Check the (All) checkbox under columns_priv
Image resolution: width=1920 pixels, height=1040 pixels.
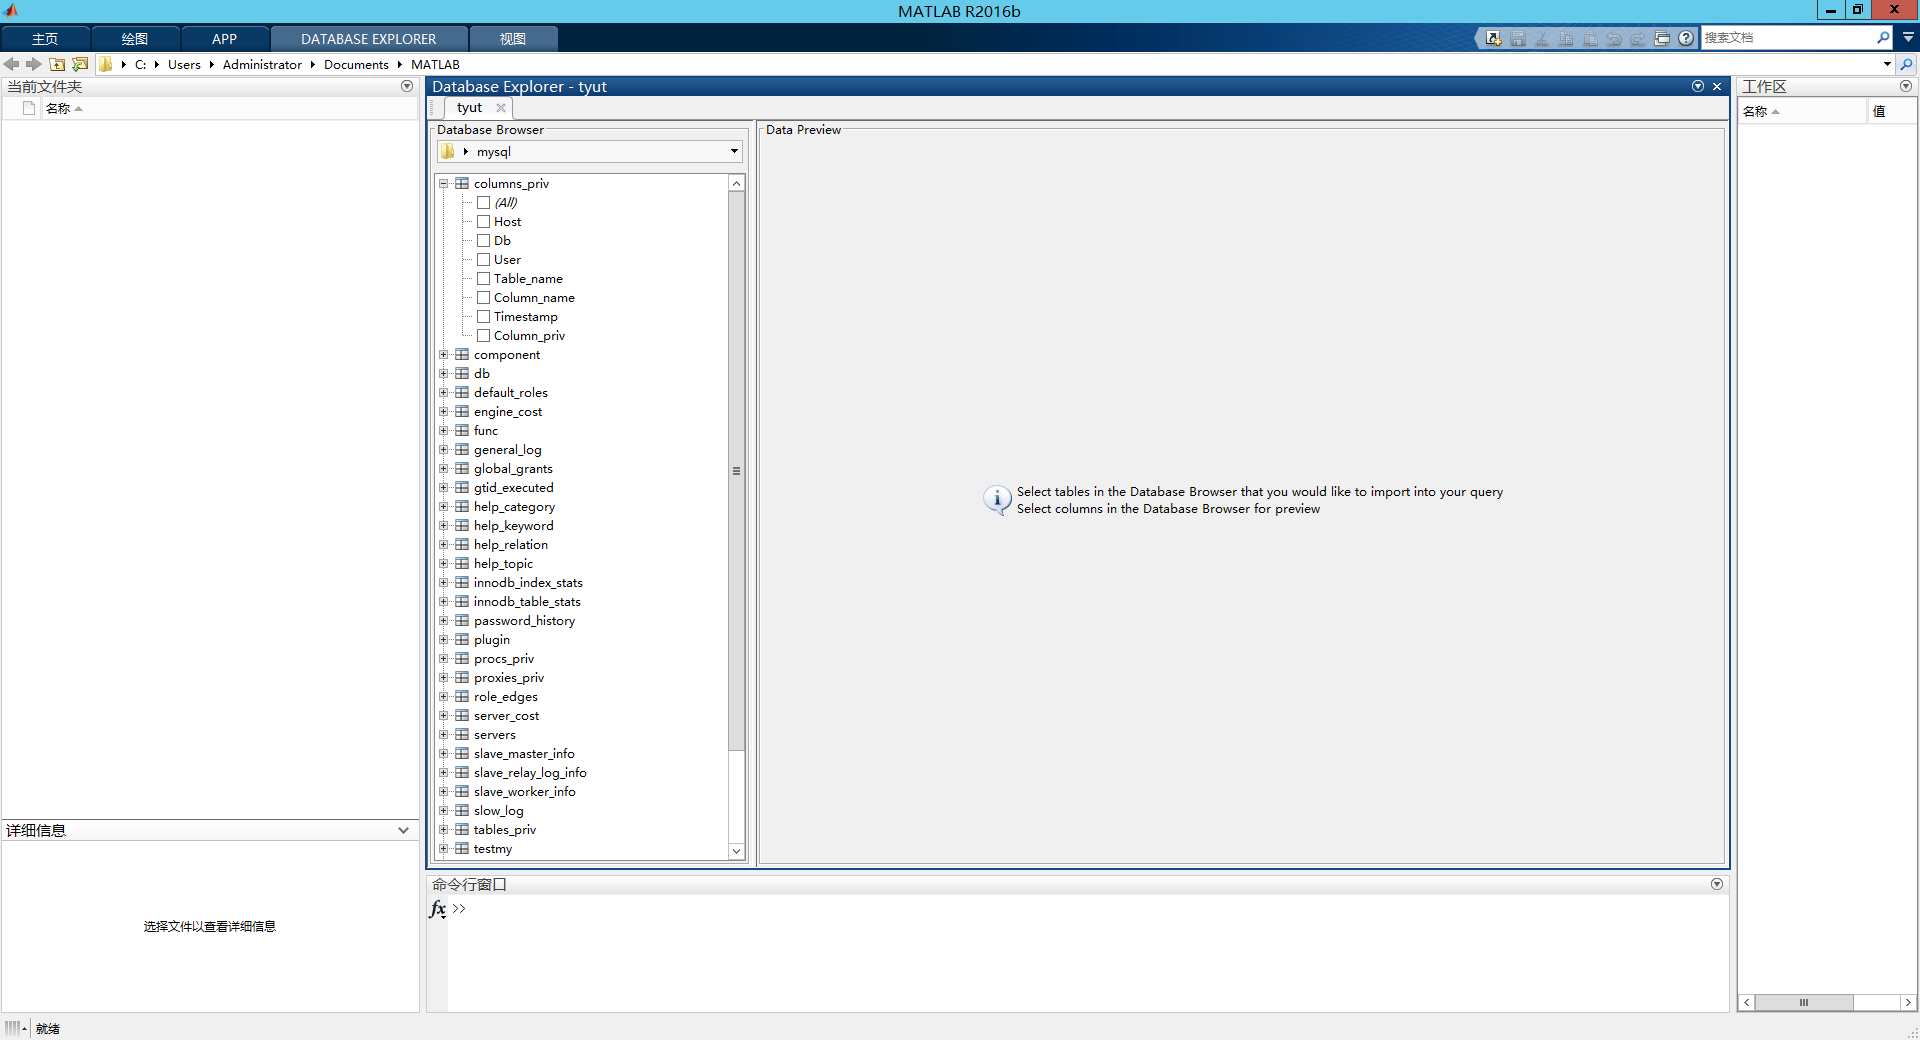(483, 202)
